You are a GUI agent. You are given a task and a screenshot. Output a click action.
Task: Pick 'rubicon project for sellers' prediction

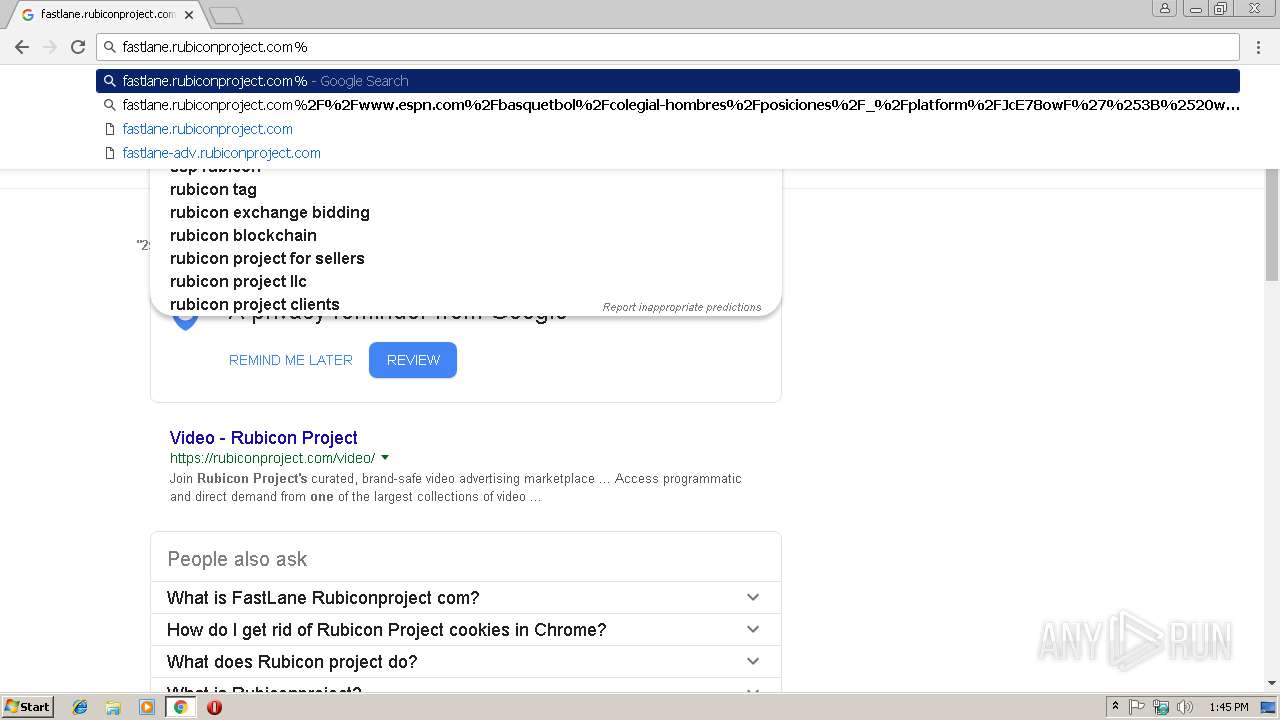pyautogui.click(x=267, y=258)
